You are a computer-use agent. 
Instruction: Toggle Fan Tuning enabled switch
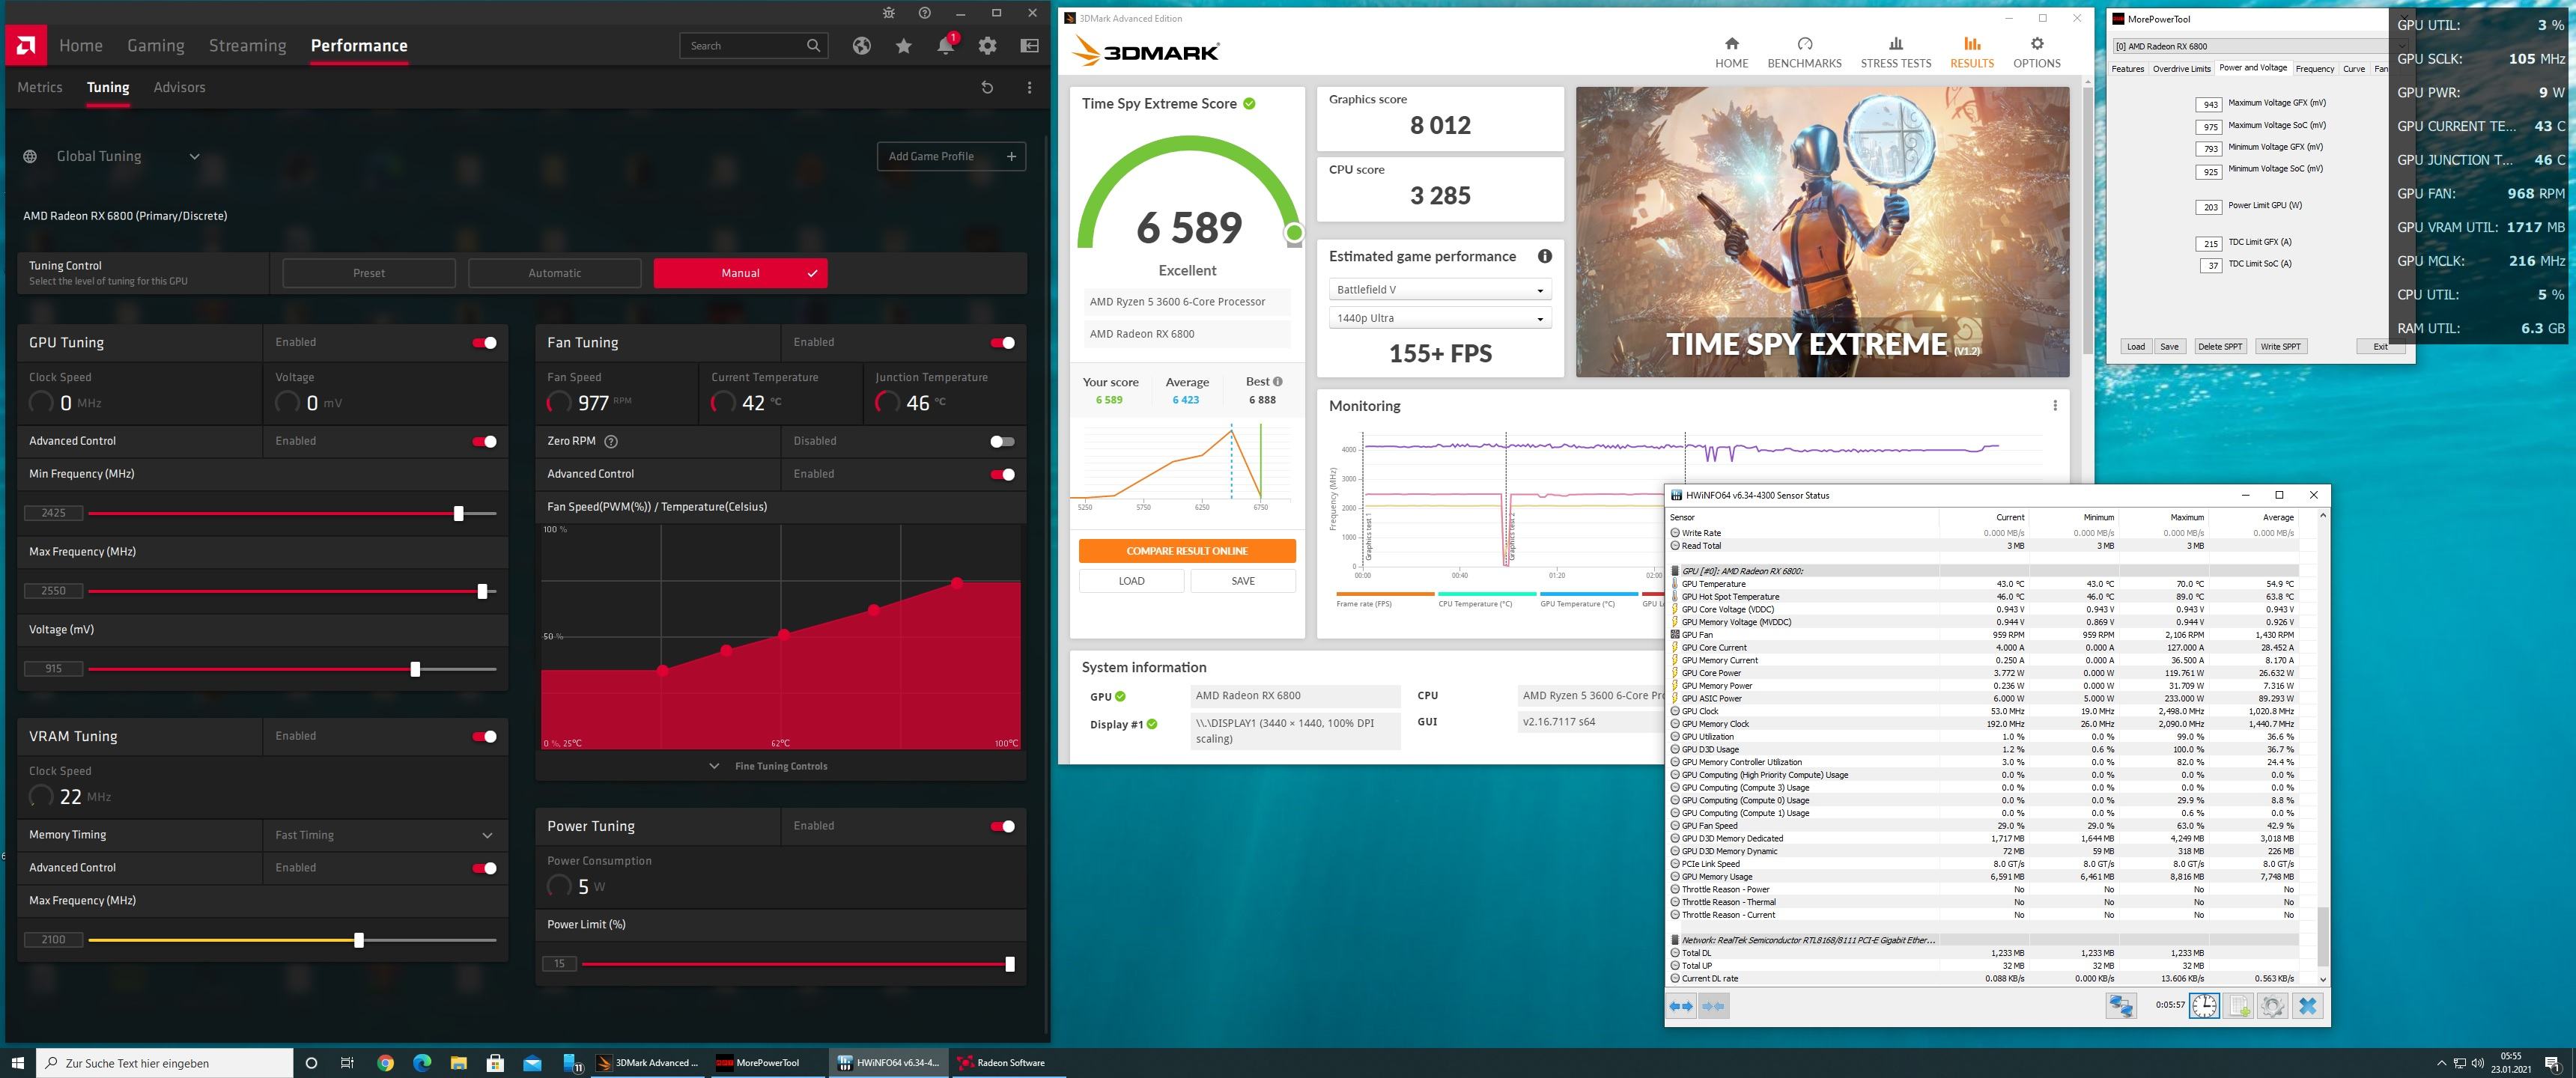tap(1003, 343)
